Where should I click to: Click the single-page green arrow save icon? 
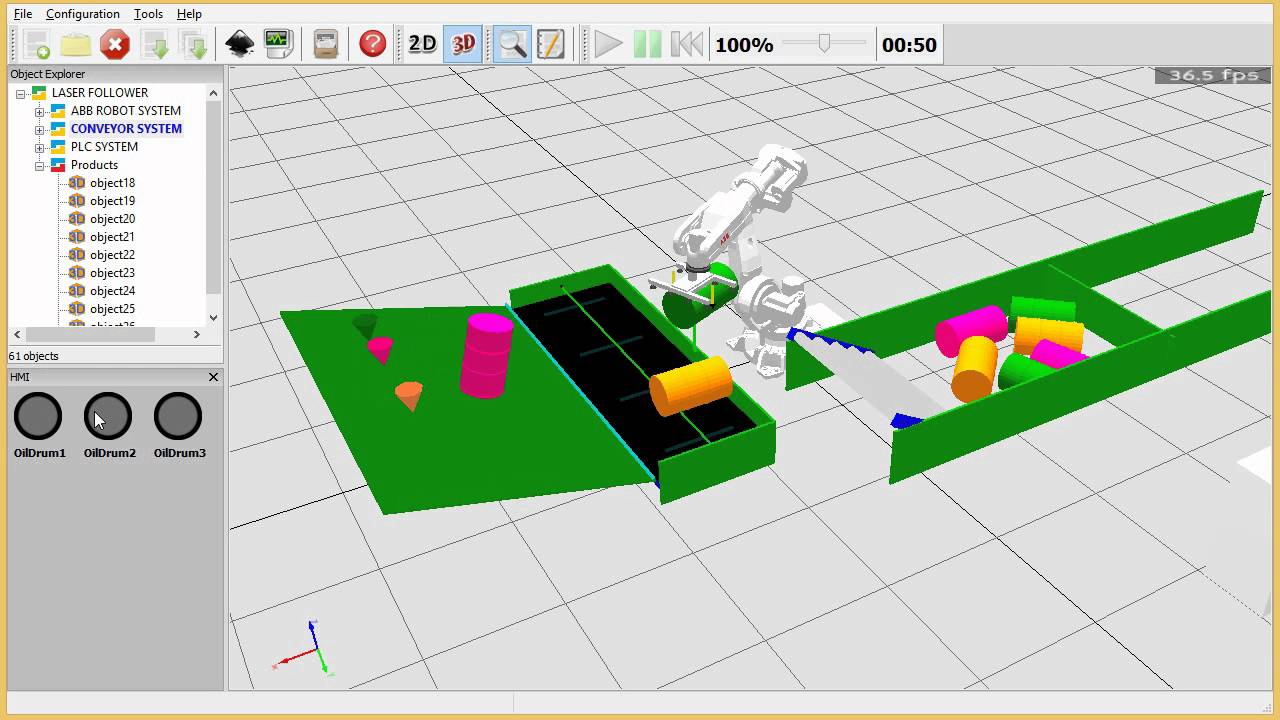coord(154,44)
